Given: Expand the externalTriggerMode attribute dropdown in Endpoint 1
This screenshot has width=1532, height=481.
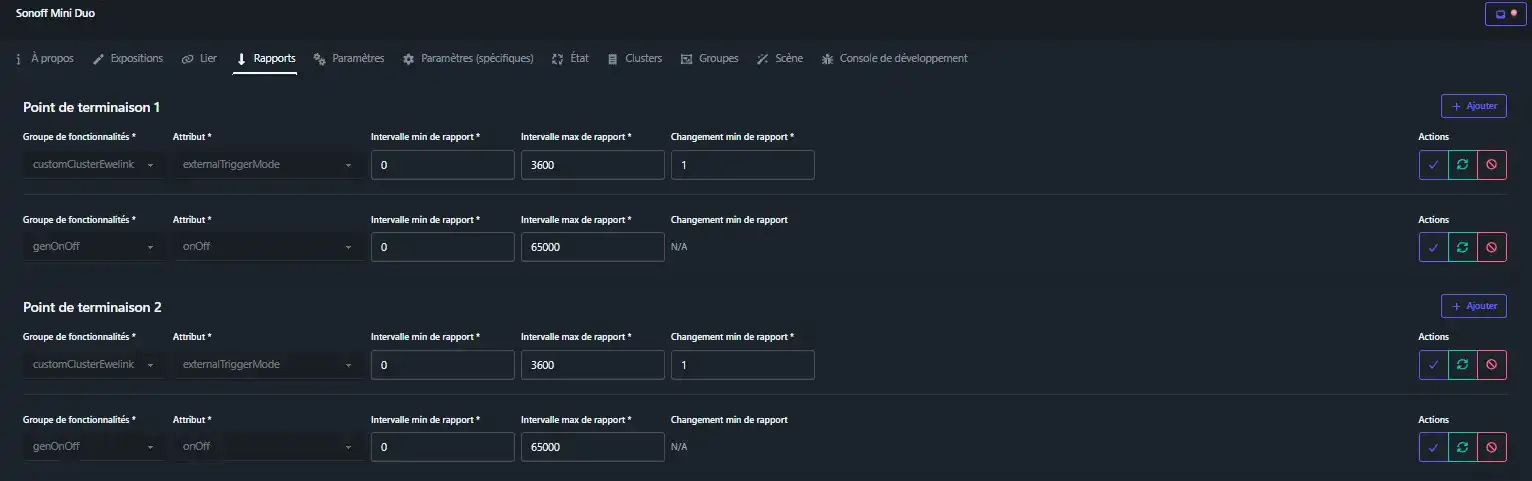Looking at the screenshot, I should point(266,165).
